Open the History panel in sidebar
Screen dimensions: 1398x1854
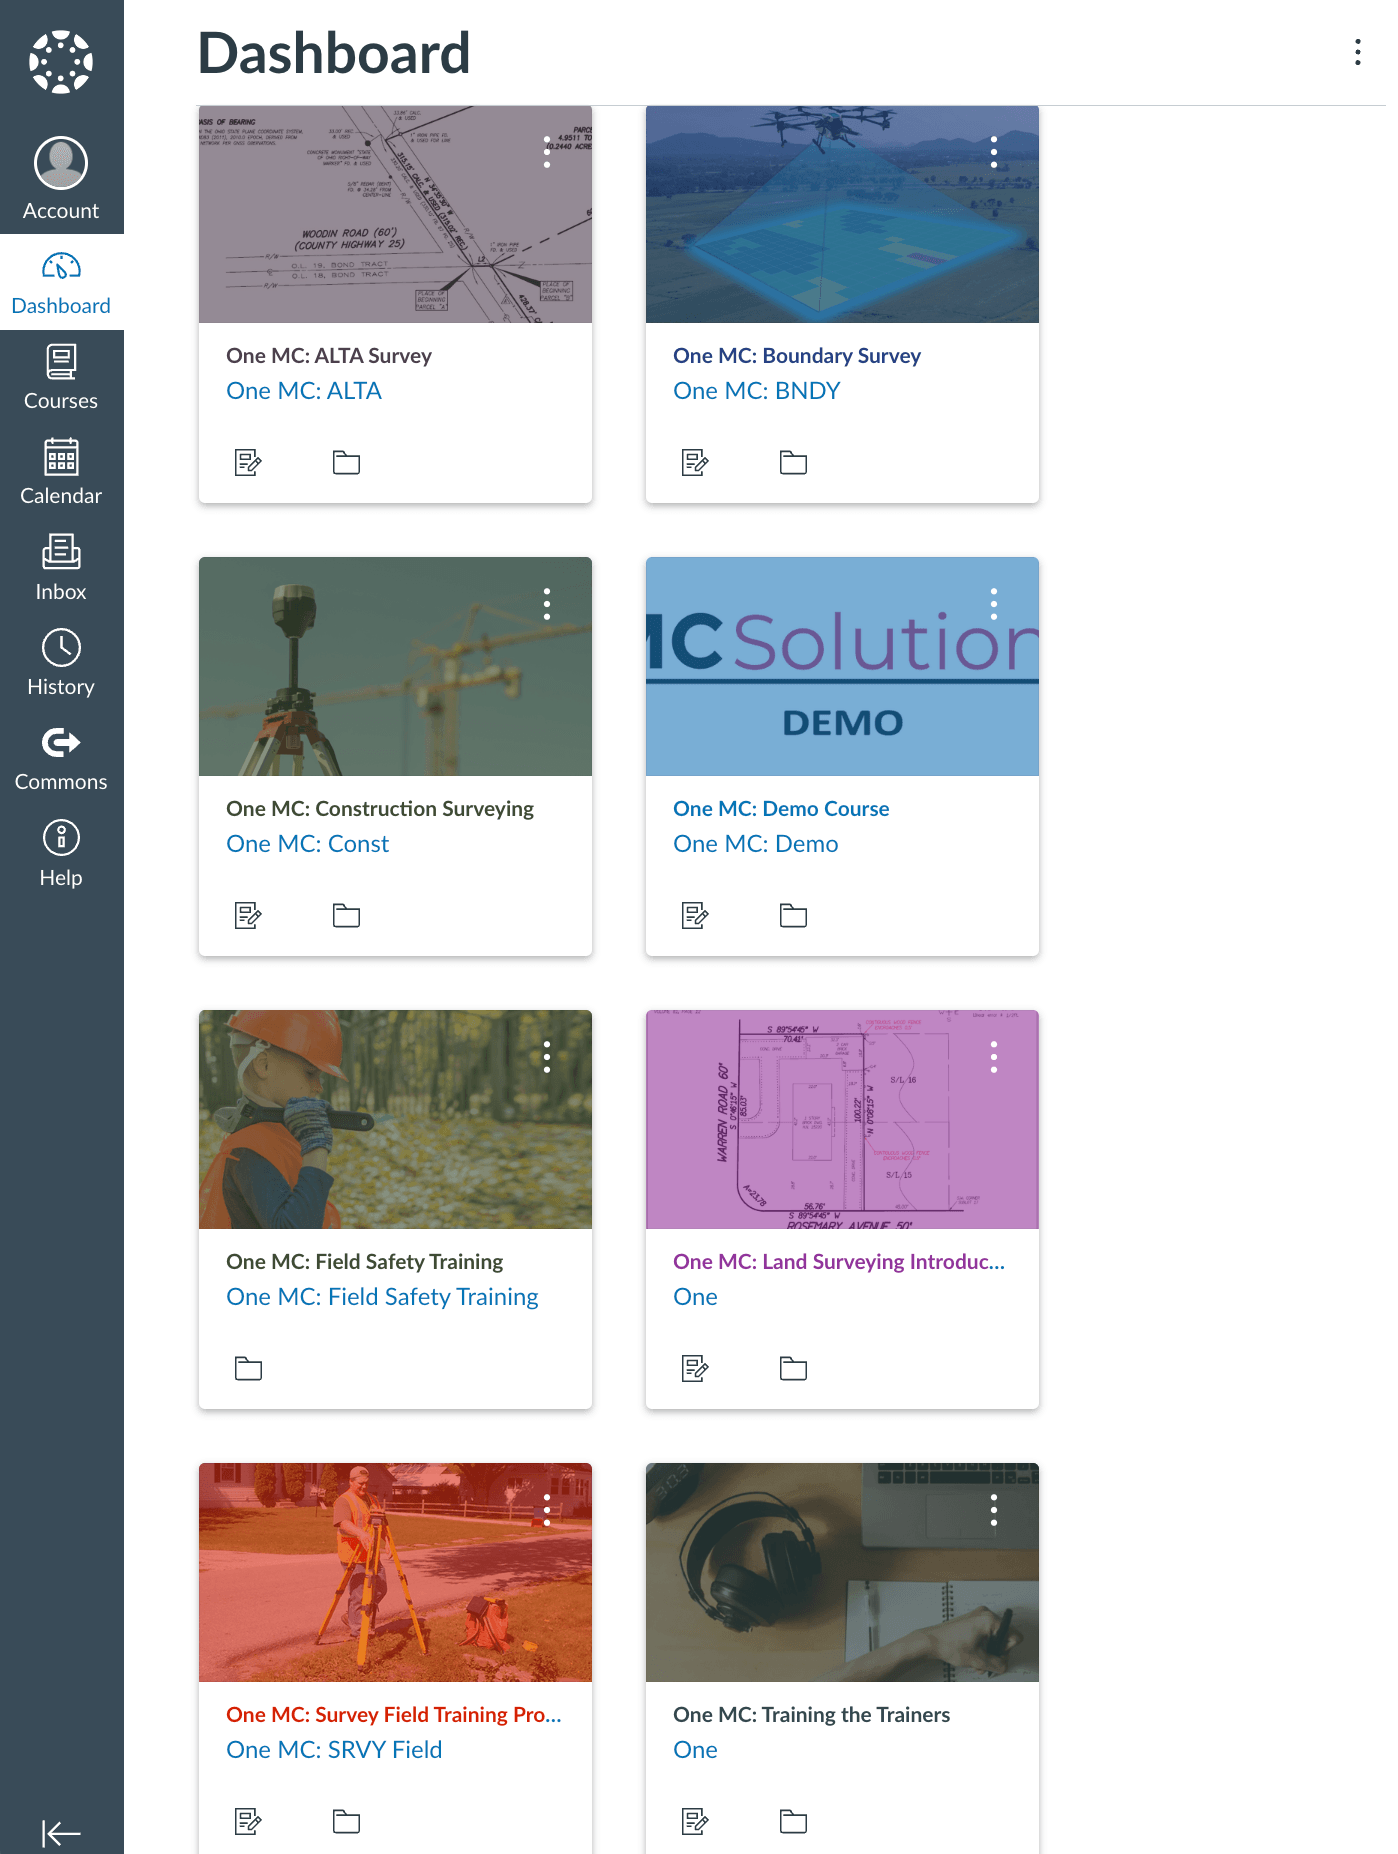61,663
